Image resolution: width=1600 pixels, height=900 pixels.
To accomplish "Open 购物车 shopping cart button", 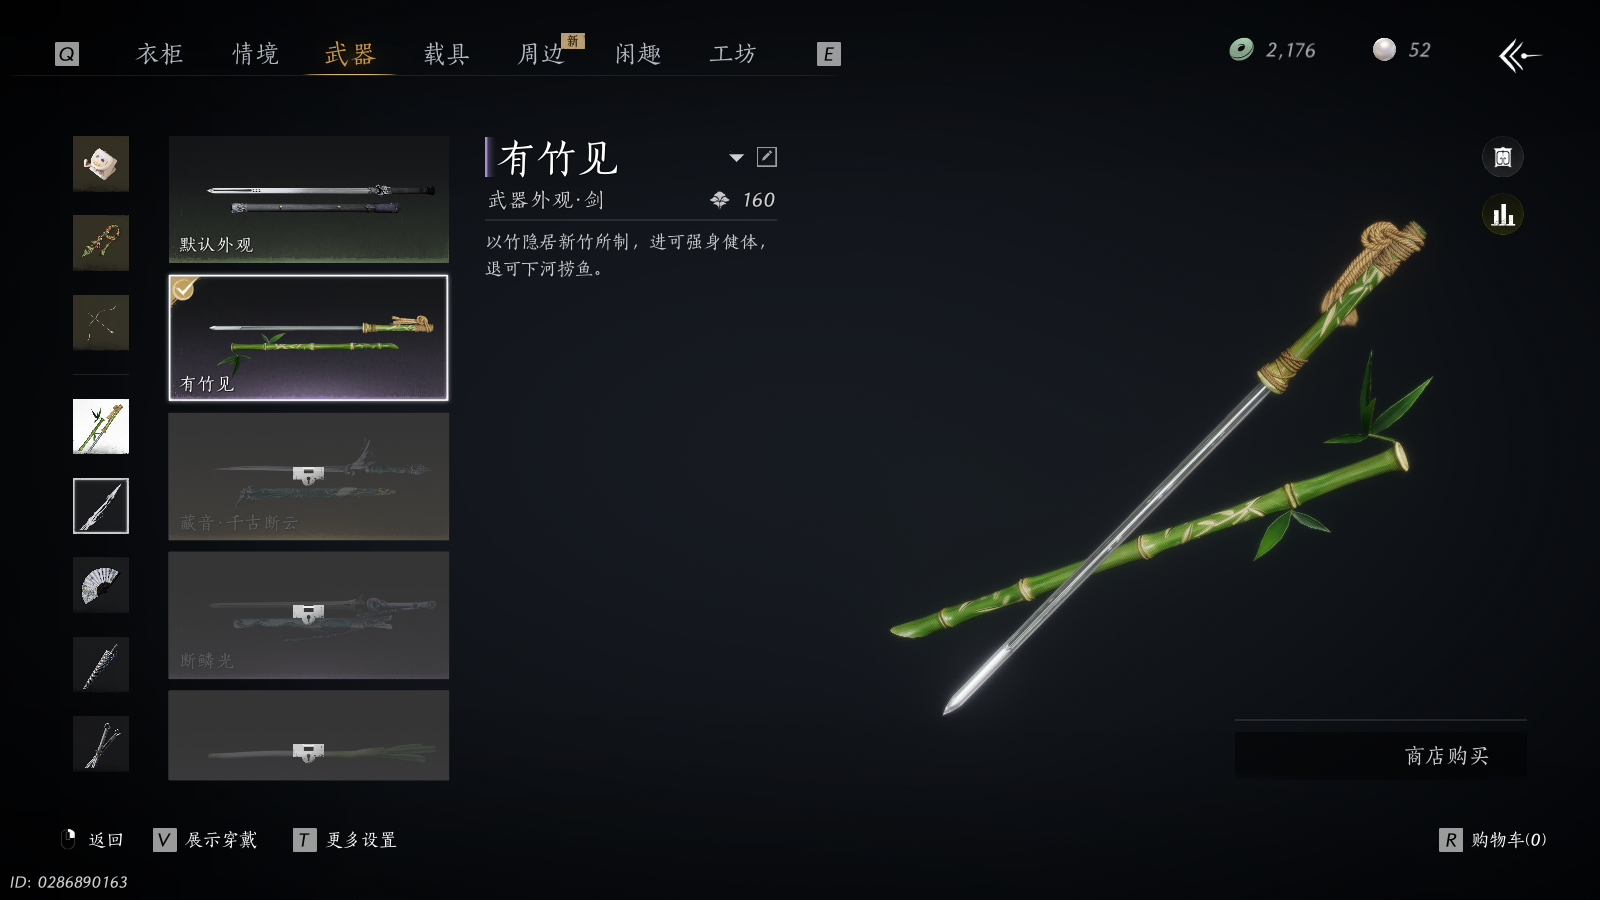I will [1493, 840].
